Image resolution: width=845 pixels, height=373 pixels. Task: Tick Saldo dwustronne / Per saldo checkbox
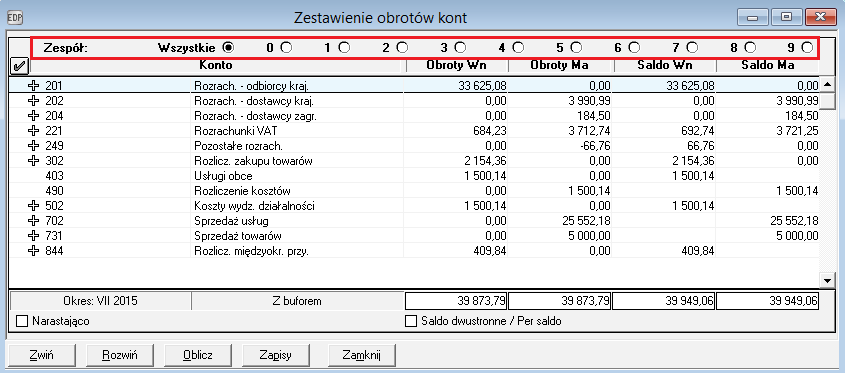pyautogui.click(x=411, y=321)
